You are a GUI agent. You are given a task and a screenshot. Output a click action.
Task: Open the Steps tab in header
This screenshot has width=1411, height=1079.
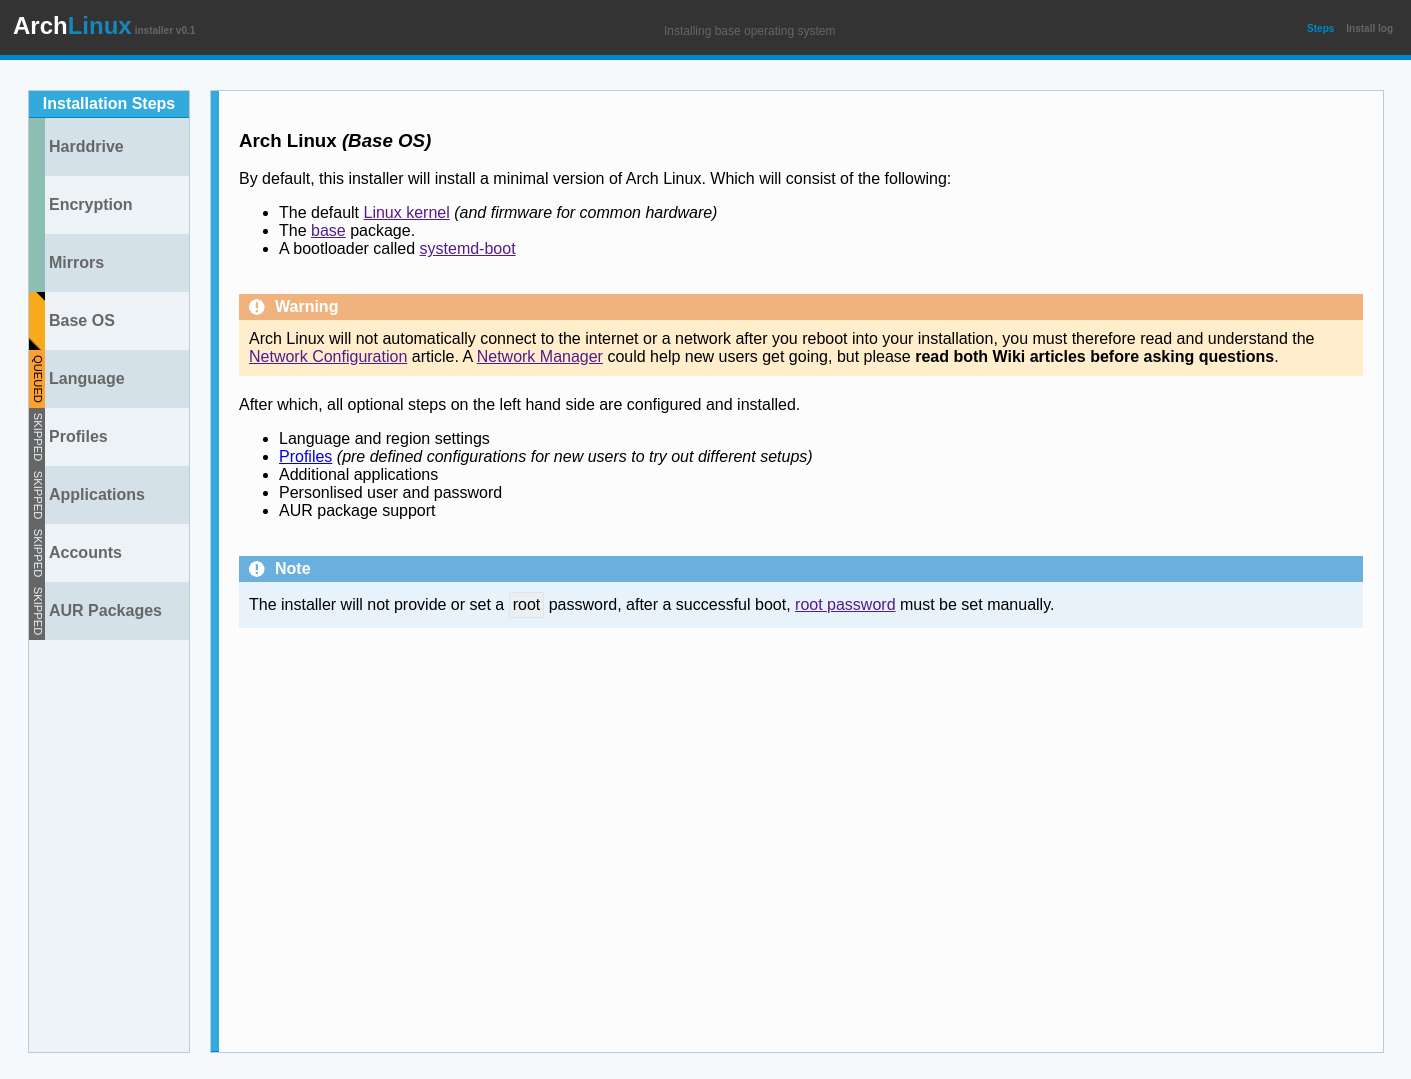point(1320,29)
